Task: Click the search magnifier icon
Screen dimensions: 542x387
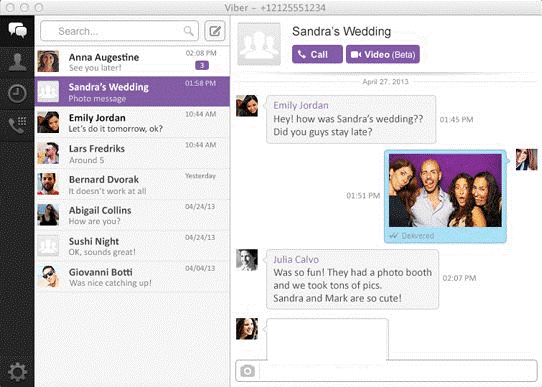Action: [x=188, y=31]
